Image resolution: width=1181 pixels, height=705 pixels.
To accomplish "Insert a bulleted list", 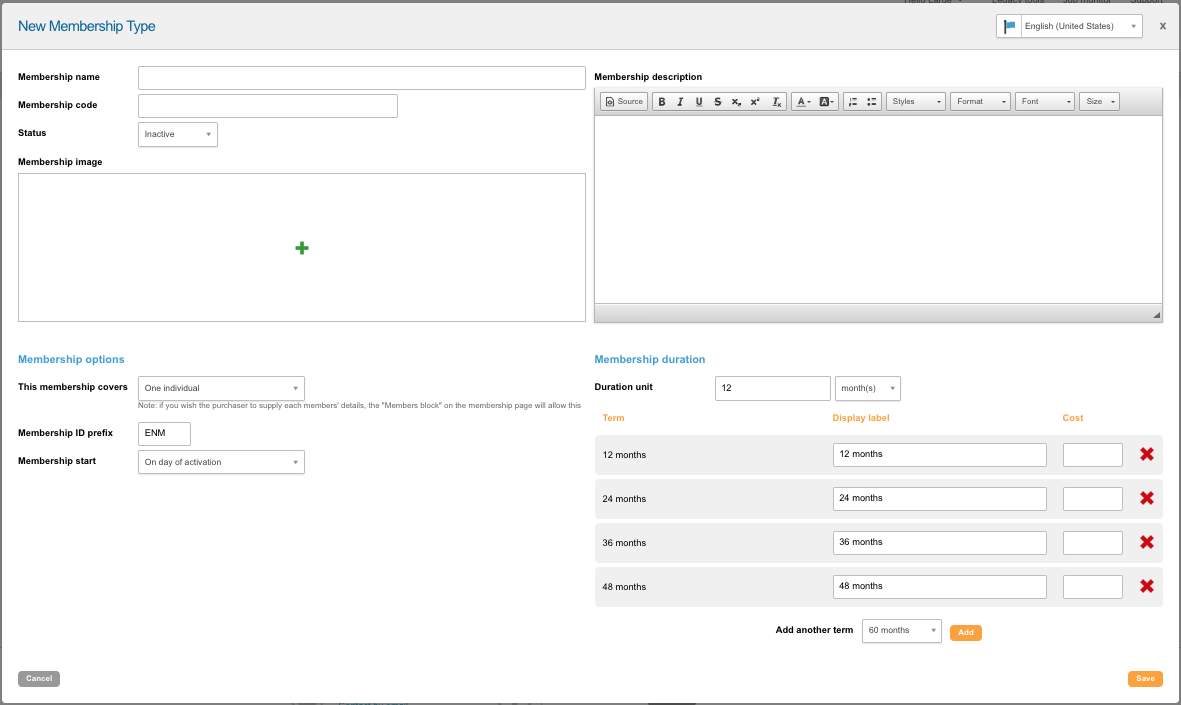I will pyautogui.click(x=871, y=102).
